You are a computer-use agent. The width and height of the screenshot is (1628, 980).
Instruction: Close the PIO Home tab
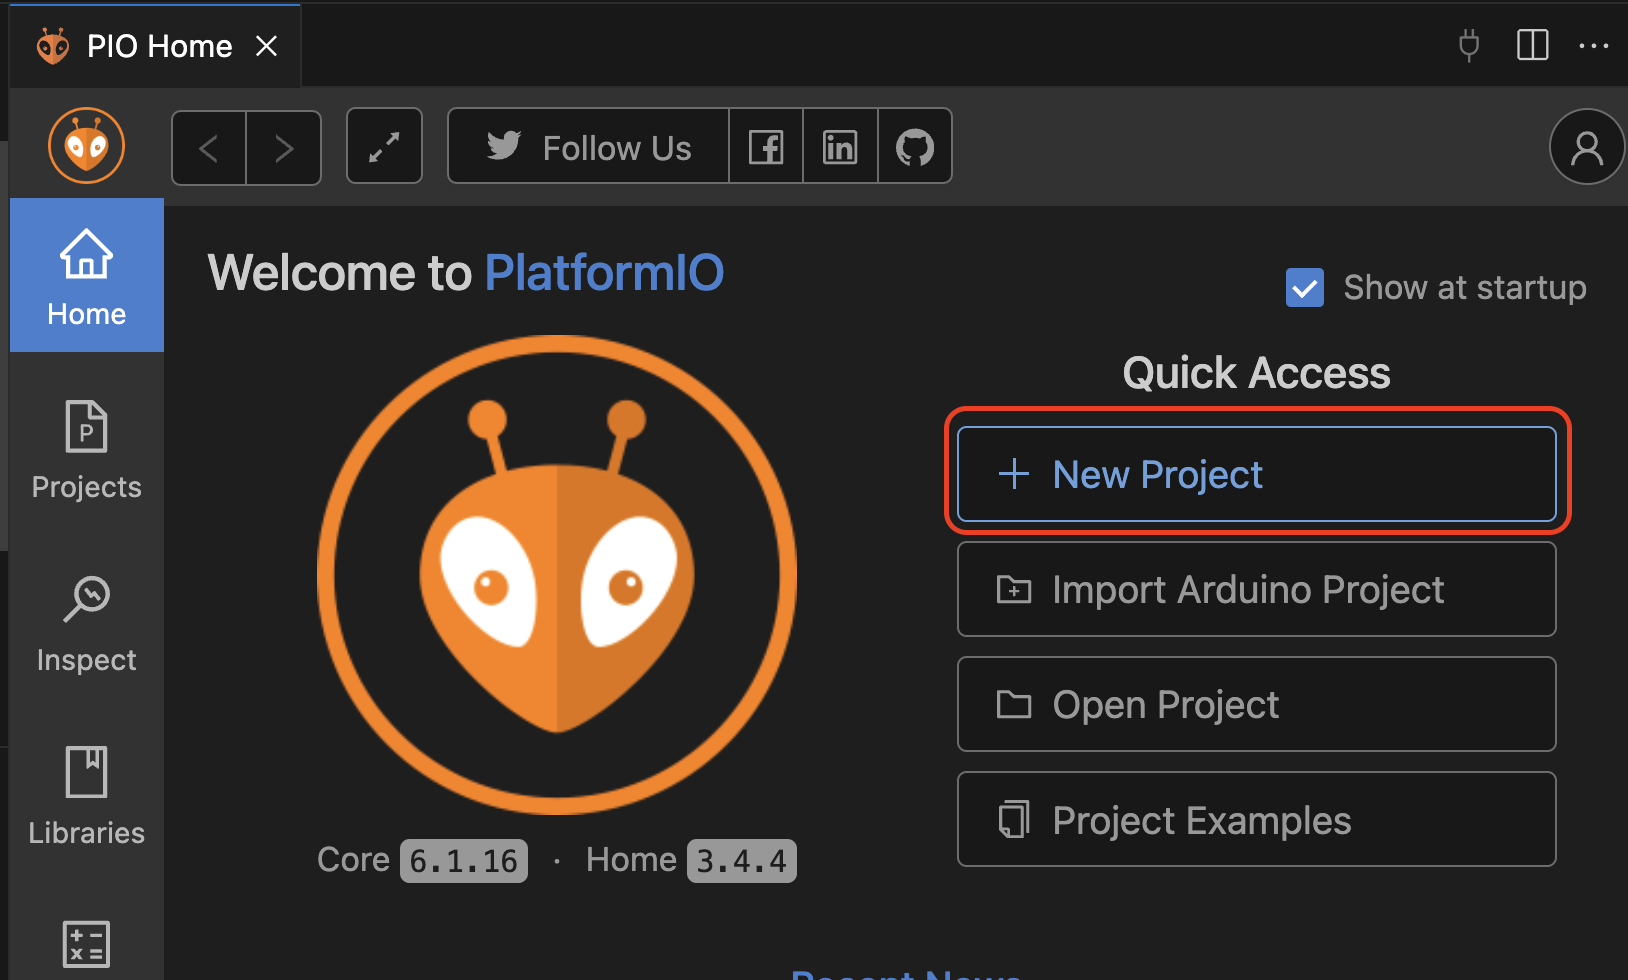pos(266,46)
